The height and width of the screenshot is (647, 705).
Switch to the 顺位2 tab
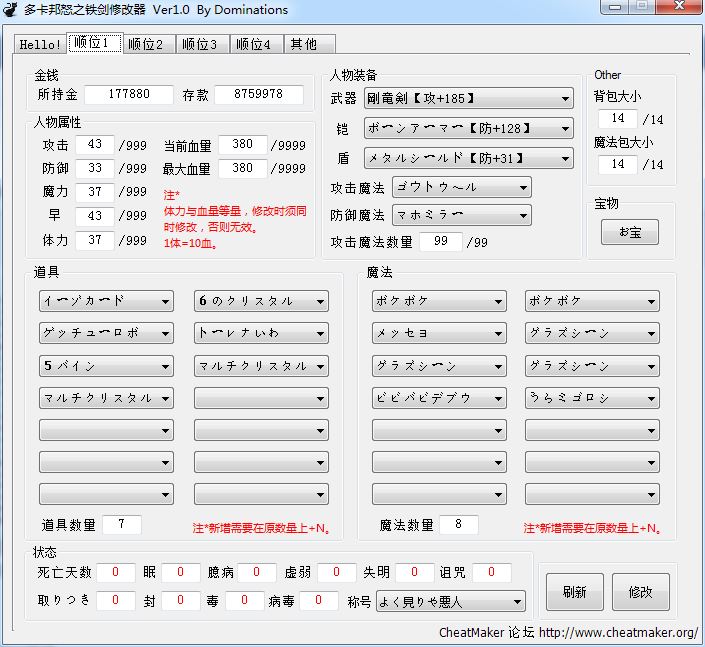tap(149, 44)
